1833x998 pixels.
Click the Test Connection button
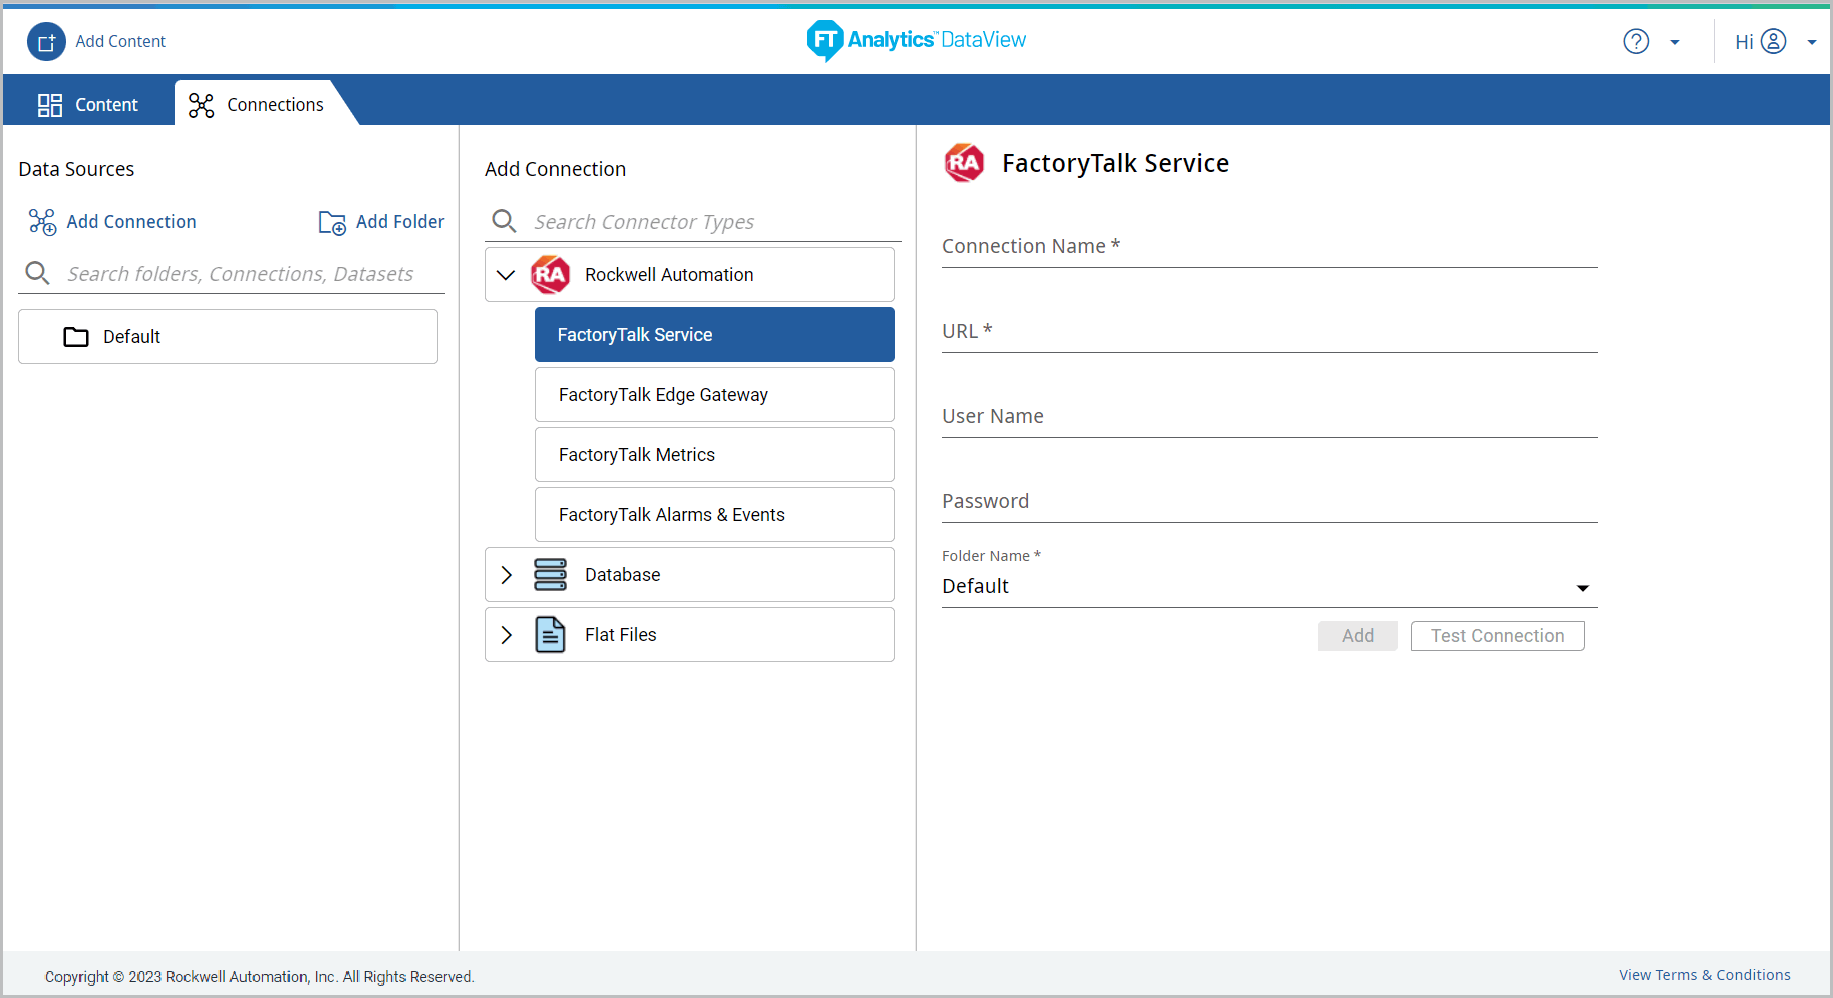click(x=1498, y=636)
